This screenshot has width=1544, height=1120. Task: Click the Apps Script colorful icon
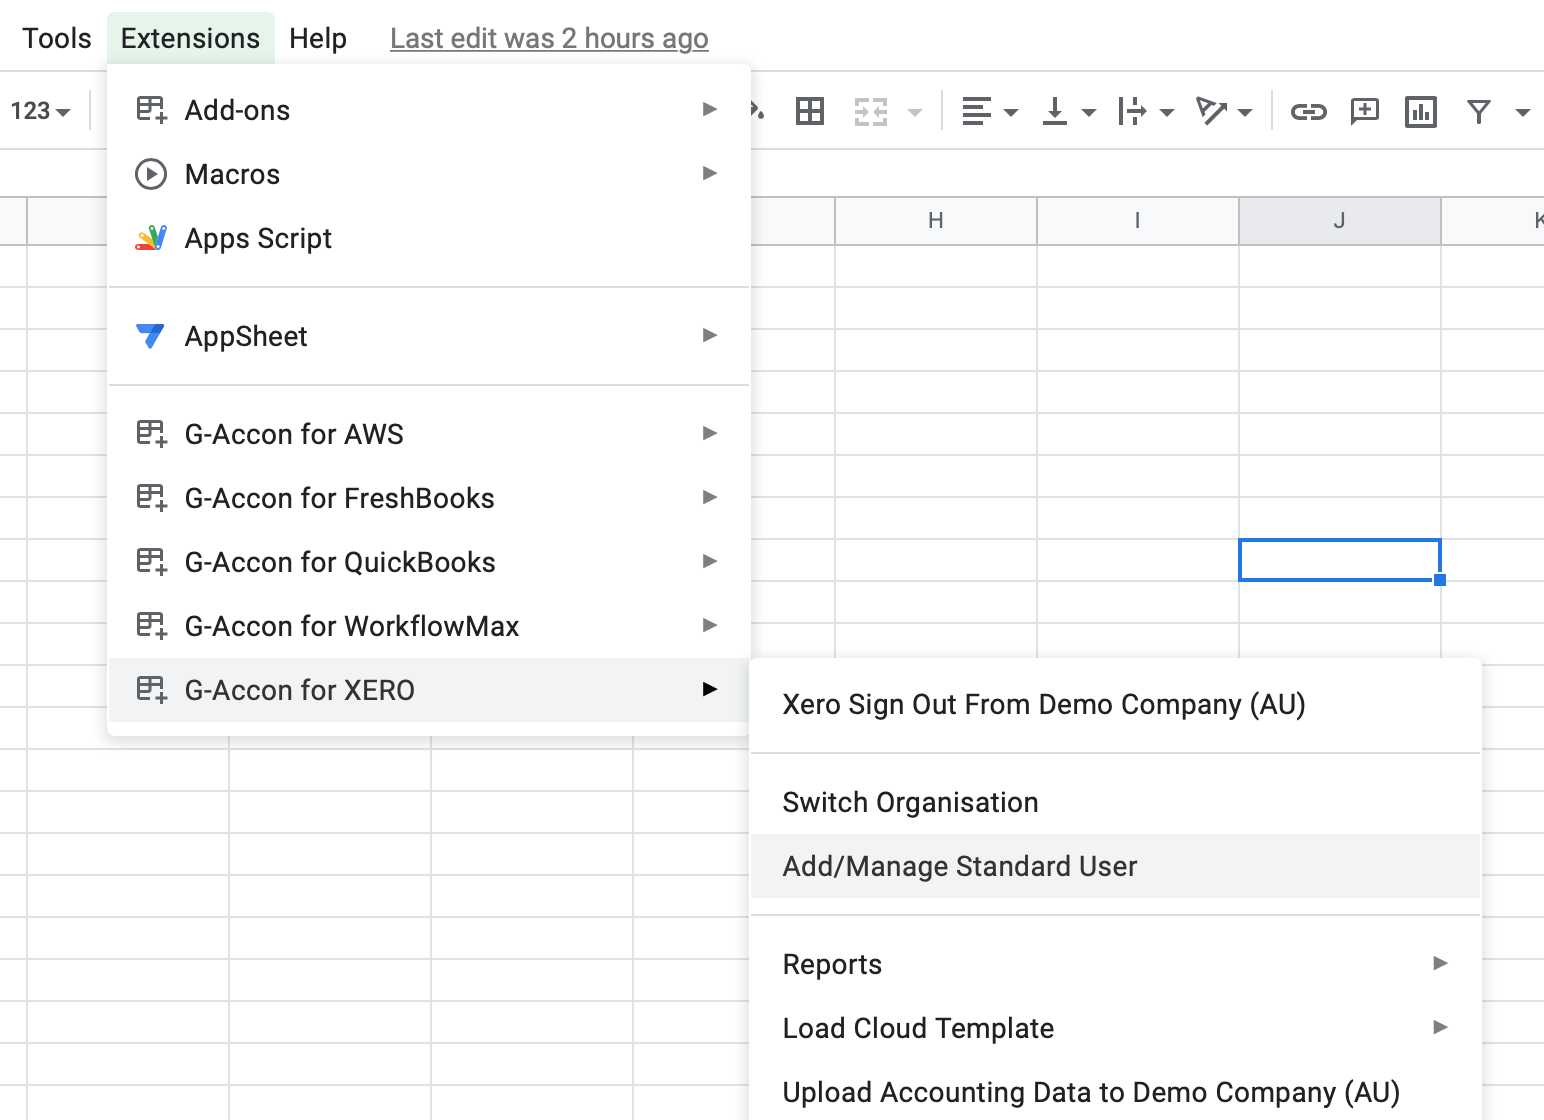click(x=151, y=238)
